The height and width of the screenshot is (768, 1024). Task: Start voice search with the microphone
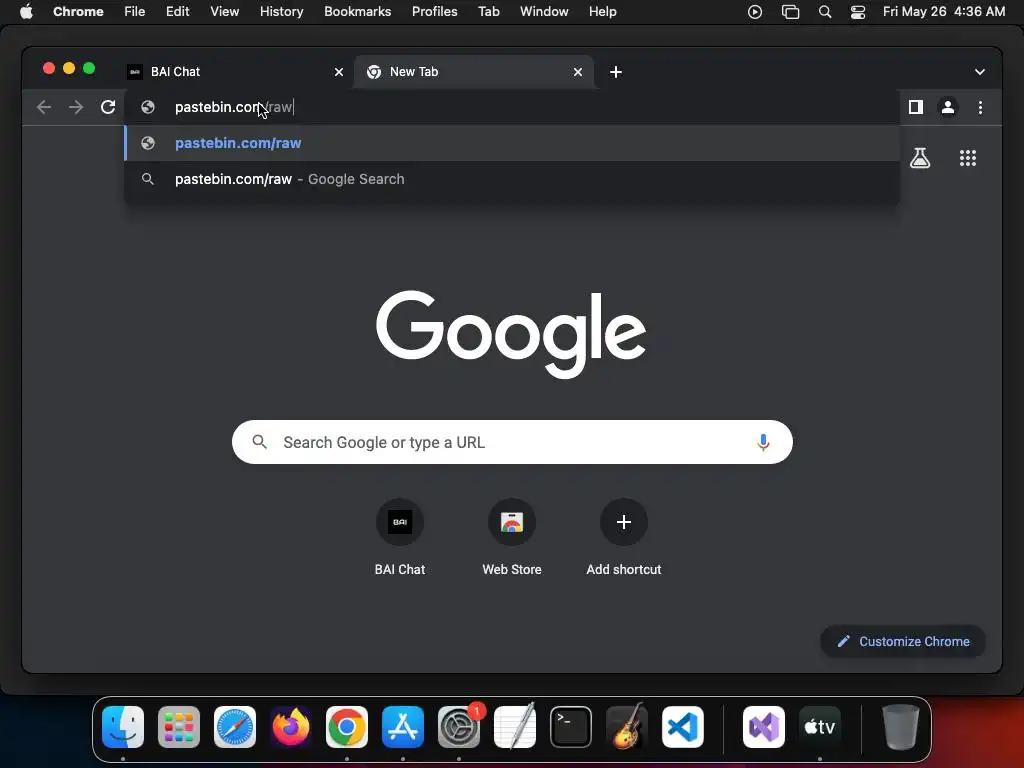(762, 442)
